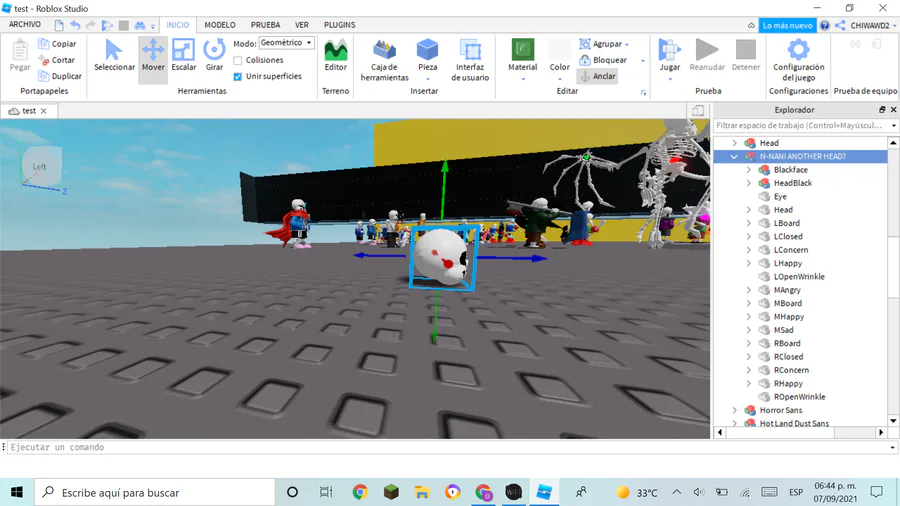Click the Ejecutar un comando field
Viewport: 900px width, 506px height.
(x=448, y=447)
